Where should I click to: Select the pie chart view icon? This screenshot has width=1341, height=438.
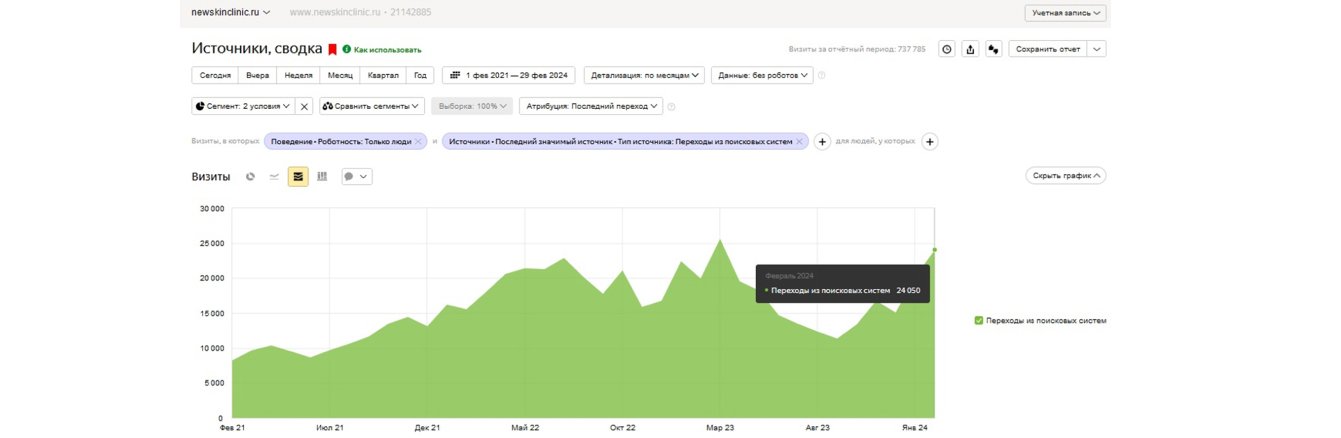pos(250,177)
